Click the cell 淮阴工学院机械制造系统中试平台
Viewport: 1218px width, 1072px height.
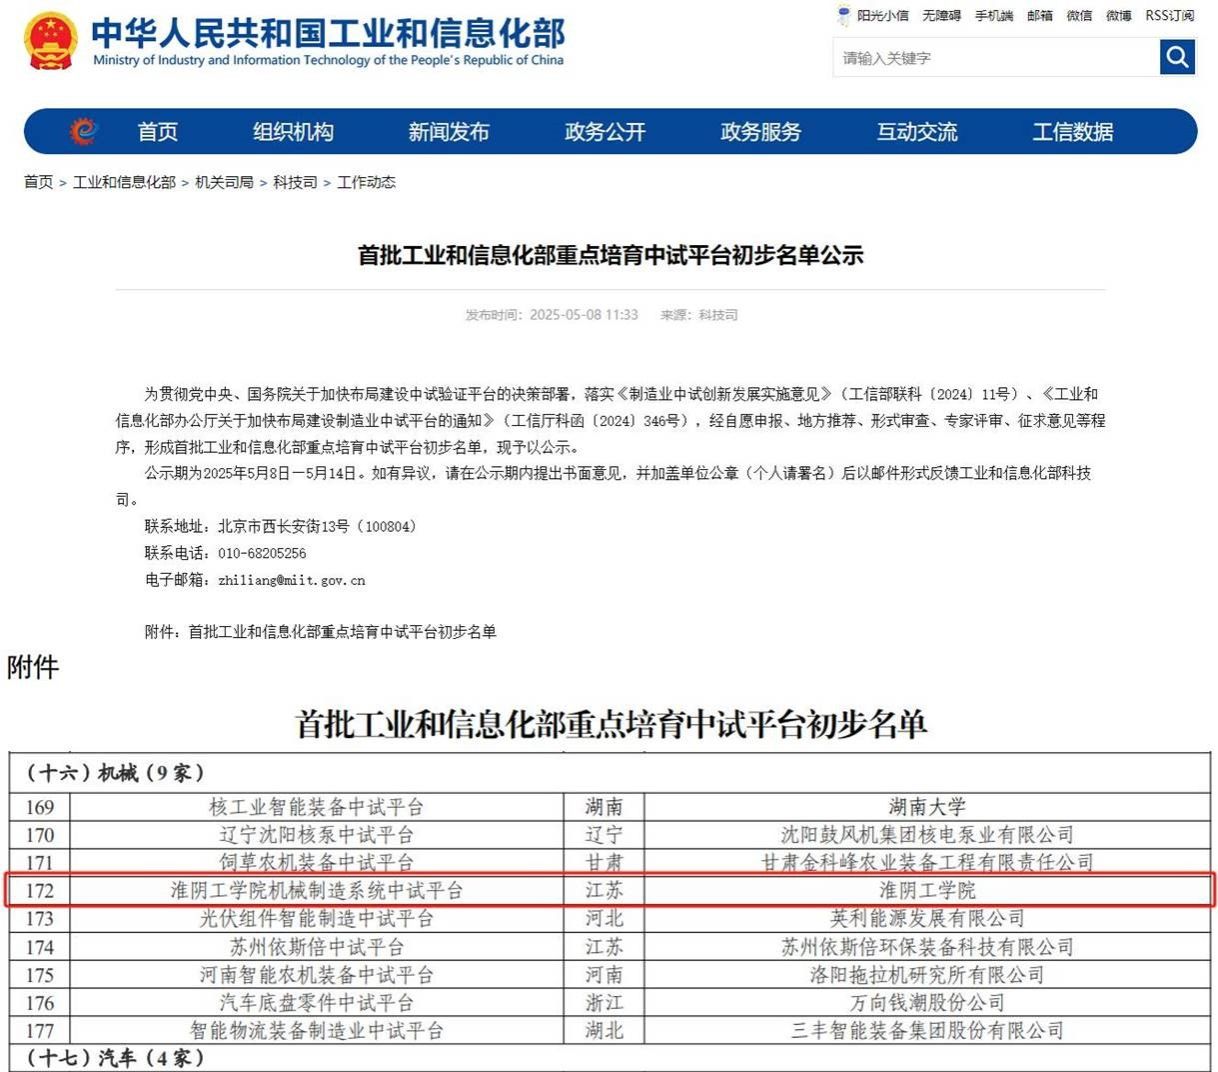pos(316,890)
